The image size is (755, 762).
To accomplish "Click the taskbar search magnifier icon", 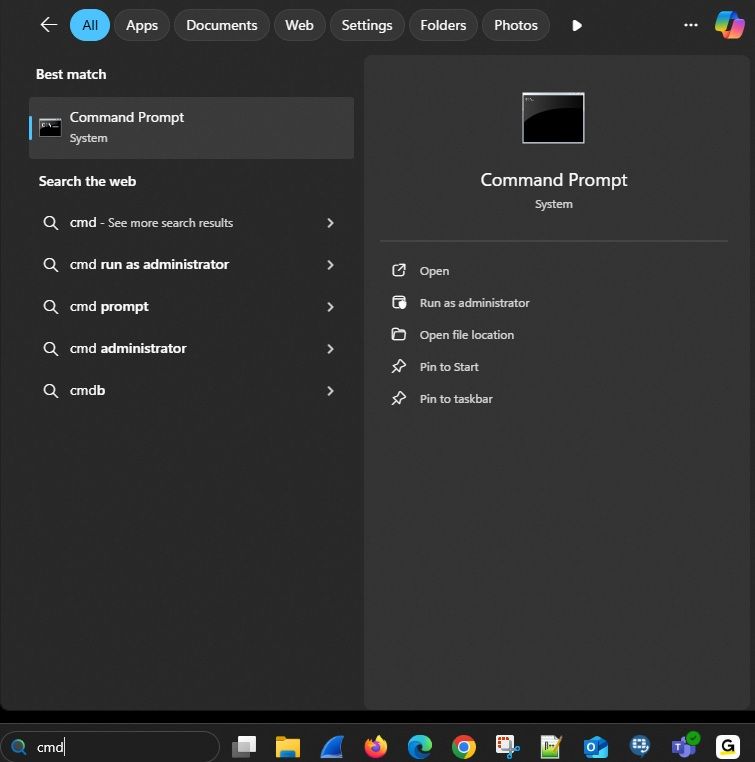I will pyautogui.click(x=18, y=746).
